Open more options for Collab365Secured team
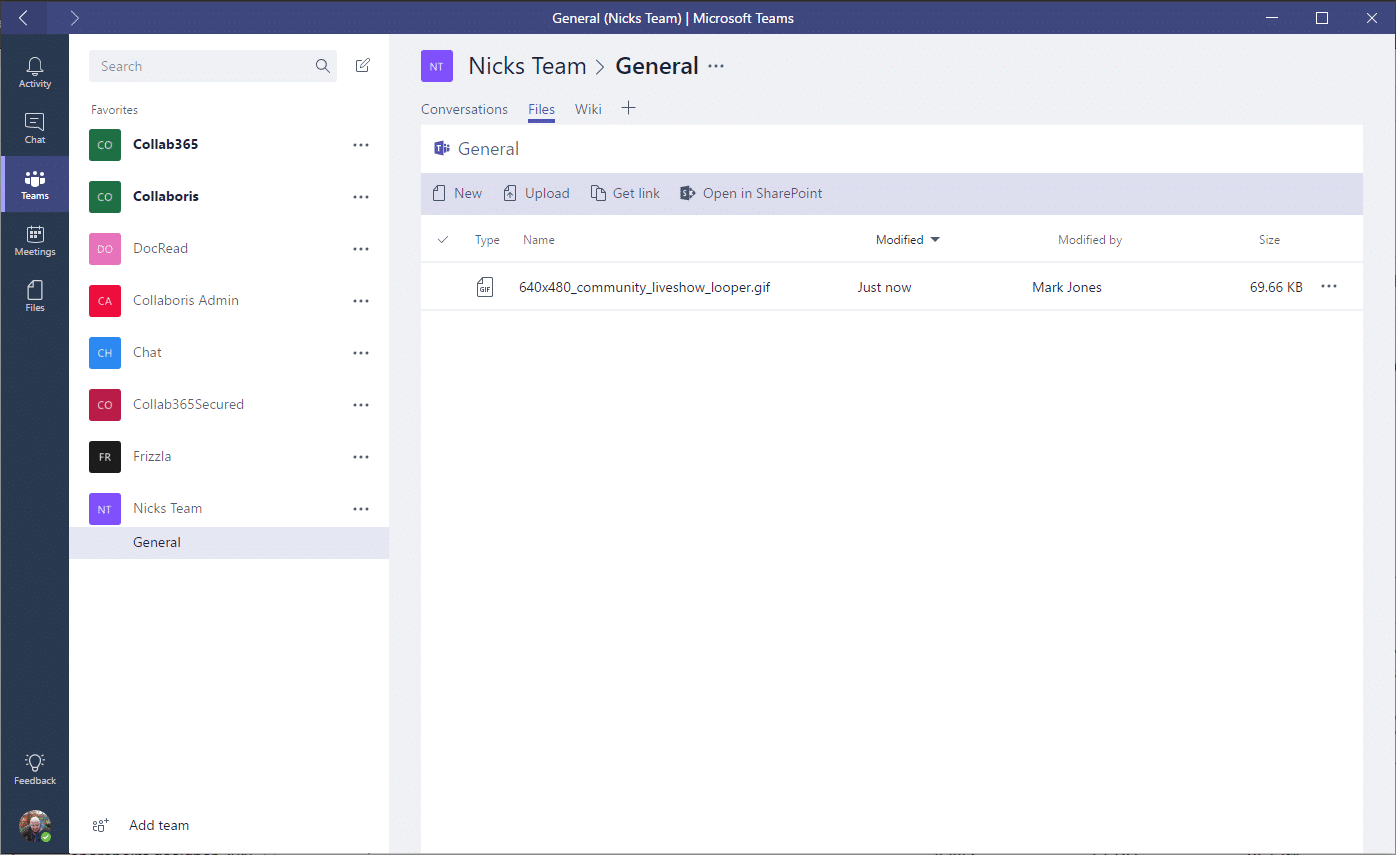Viewport: 1396px width, 855px height. [x=361, y=405]
